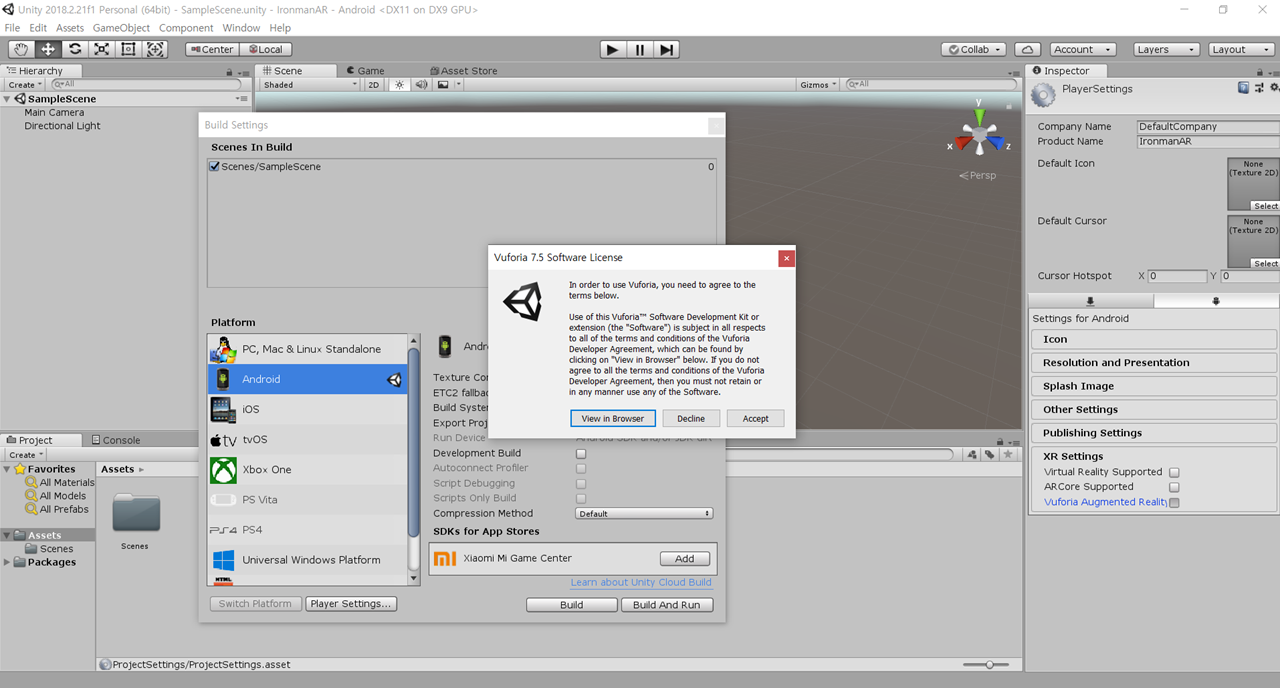Toggle Script Debugging checkbox
This screenshot has height=688, width=1280.
click(x=581, y=484)
